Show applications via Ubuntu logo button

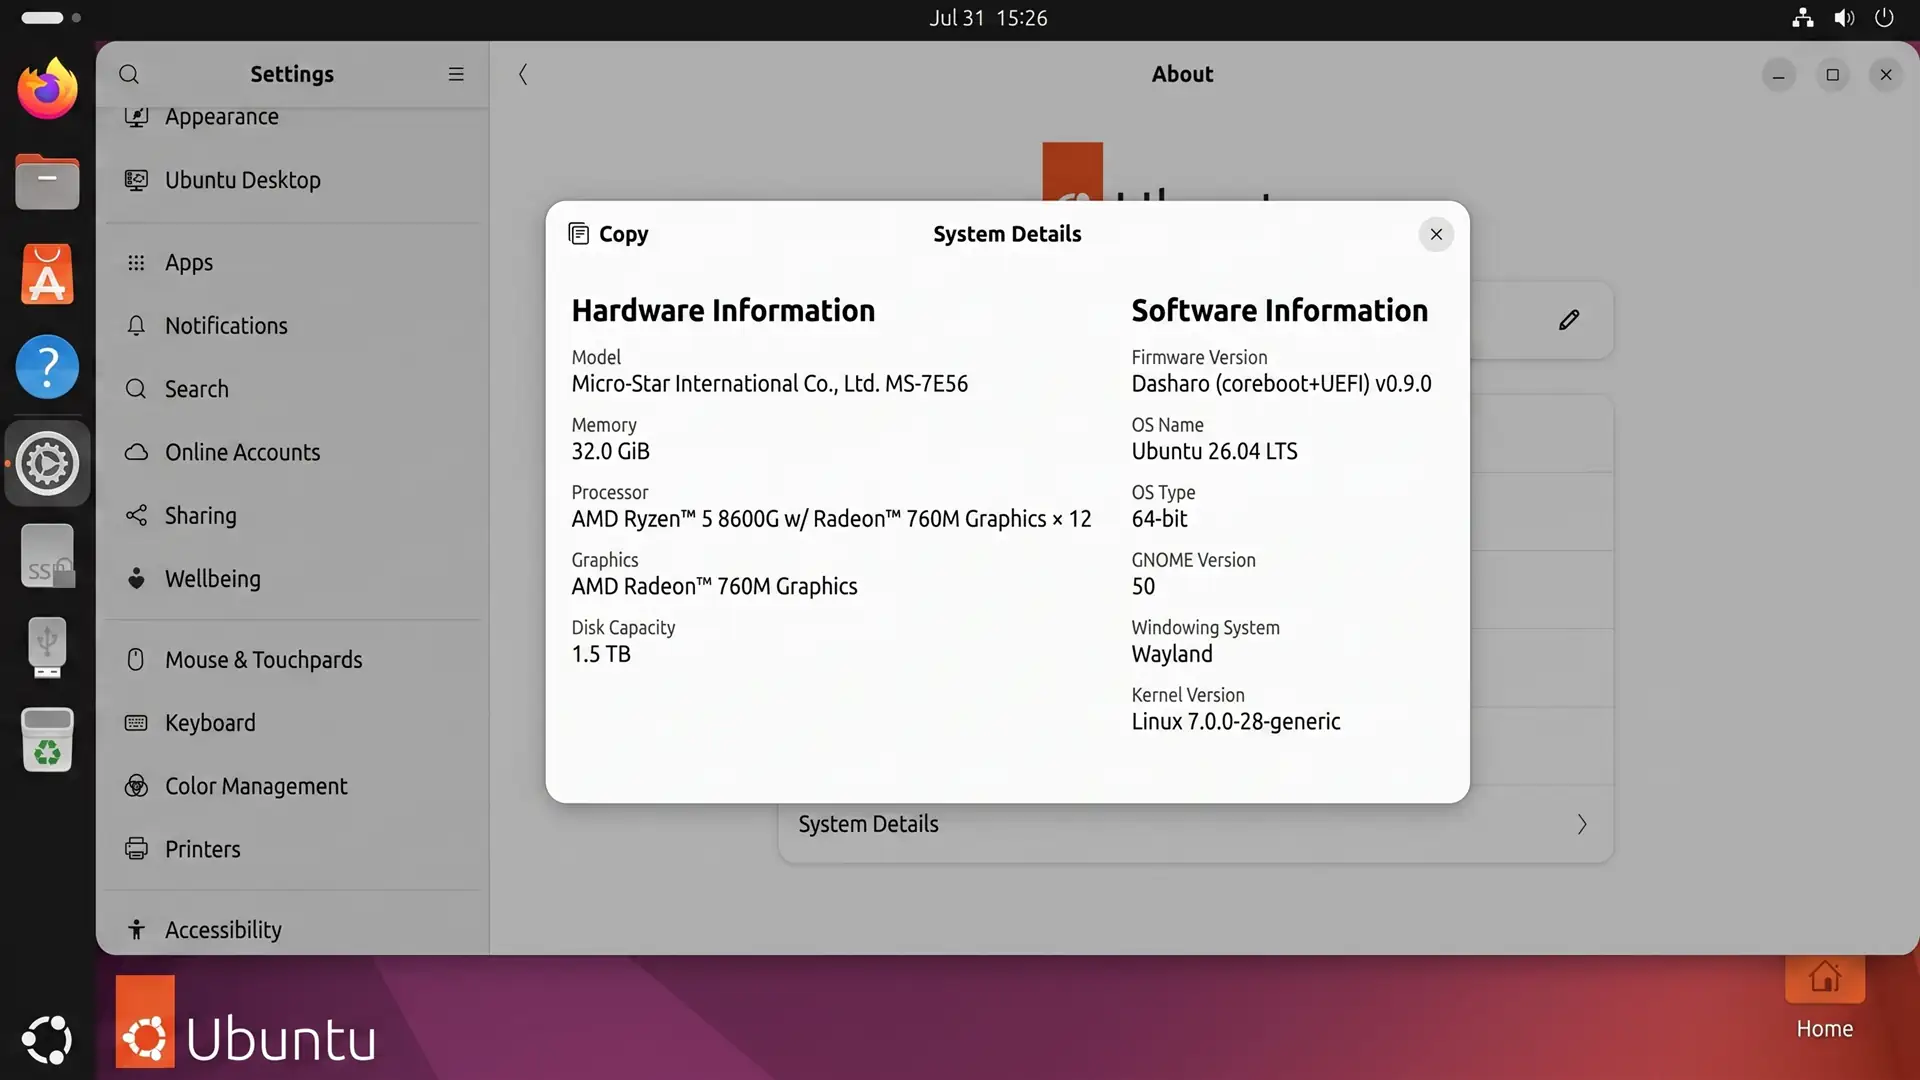(47, 1040)
